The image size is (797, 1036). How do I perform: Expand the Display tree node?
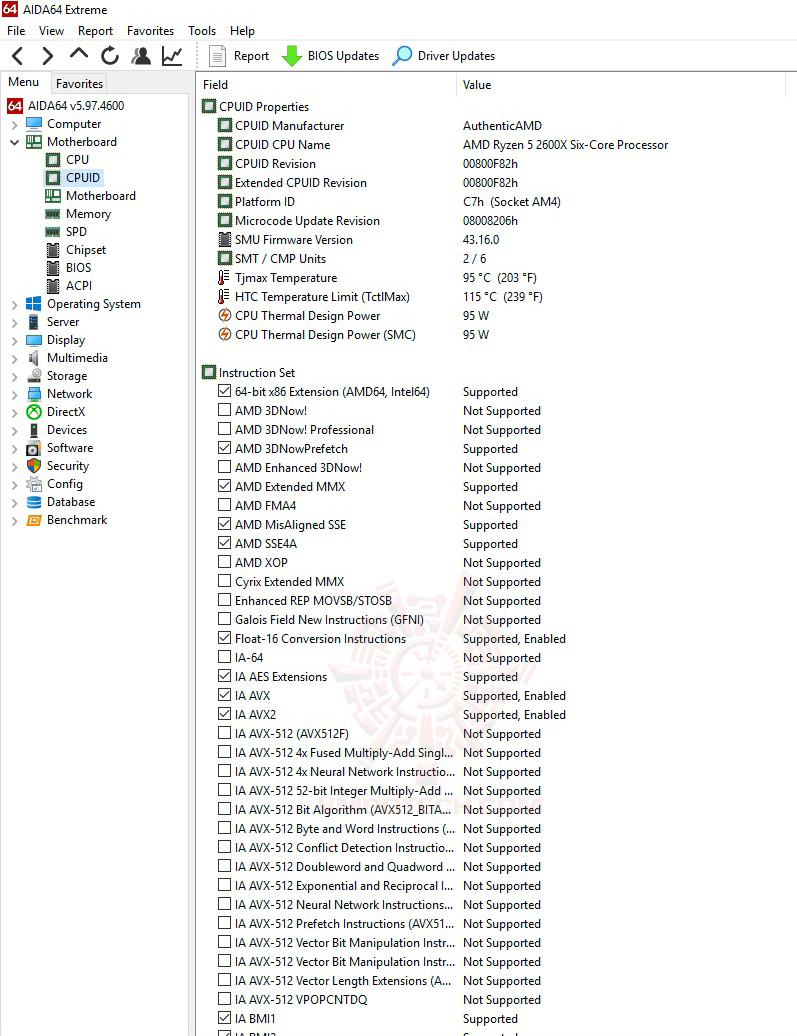tap(15, 340)
